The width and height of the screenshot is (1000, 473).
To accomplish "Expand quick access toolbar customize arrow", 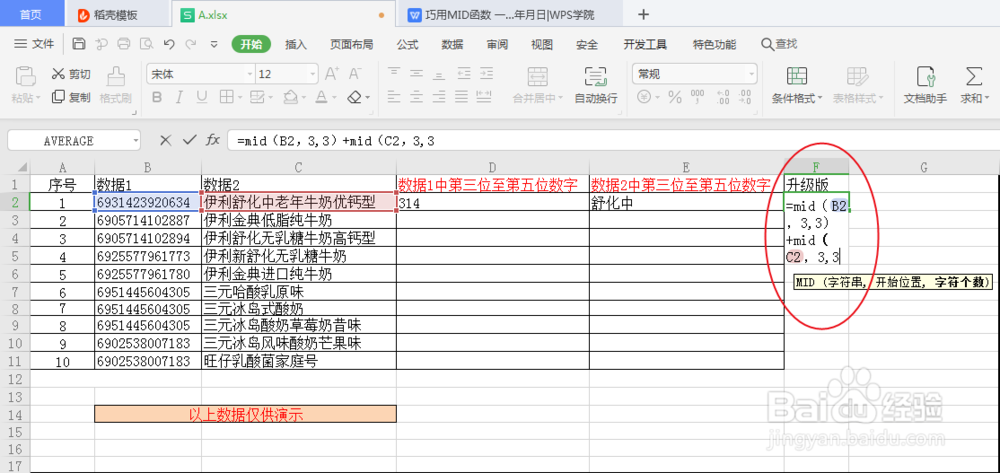I will [214, 45].
